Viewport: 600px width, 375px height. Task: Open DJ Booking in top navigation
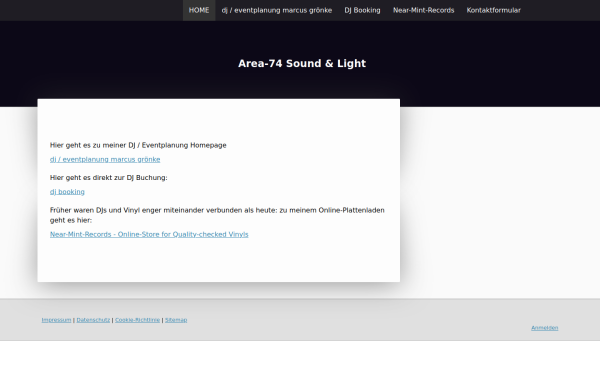[x=362, y=10]
